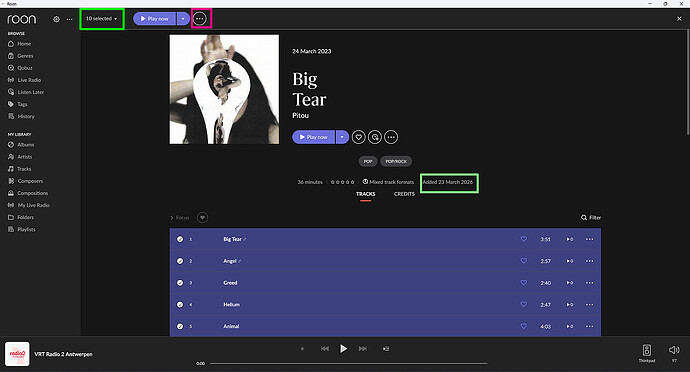The image size is (690, 372).
Task: Favorite the Big Tear track heart
Action: pos(524,239)
